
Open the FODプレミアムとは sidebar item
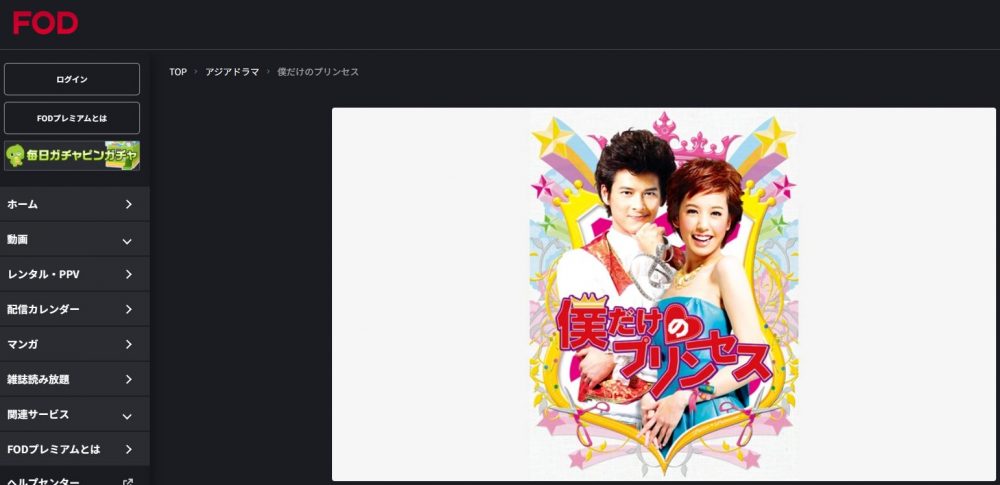pyautogui.click(x=75, y=449)
